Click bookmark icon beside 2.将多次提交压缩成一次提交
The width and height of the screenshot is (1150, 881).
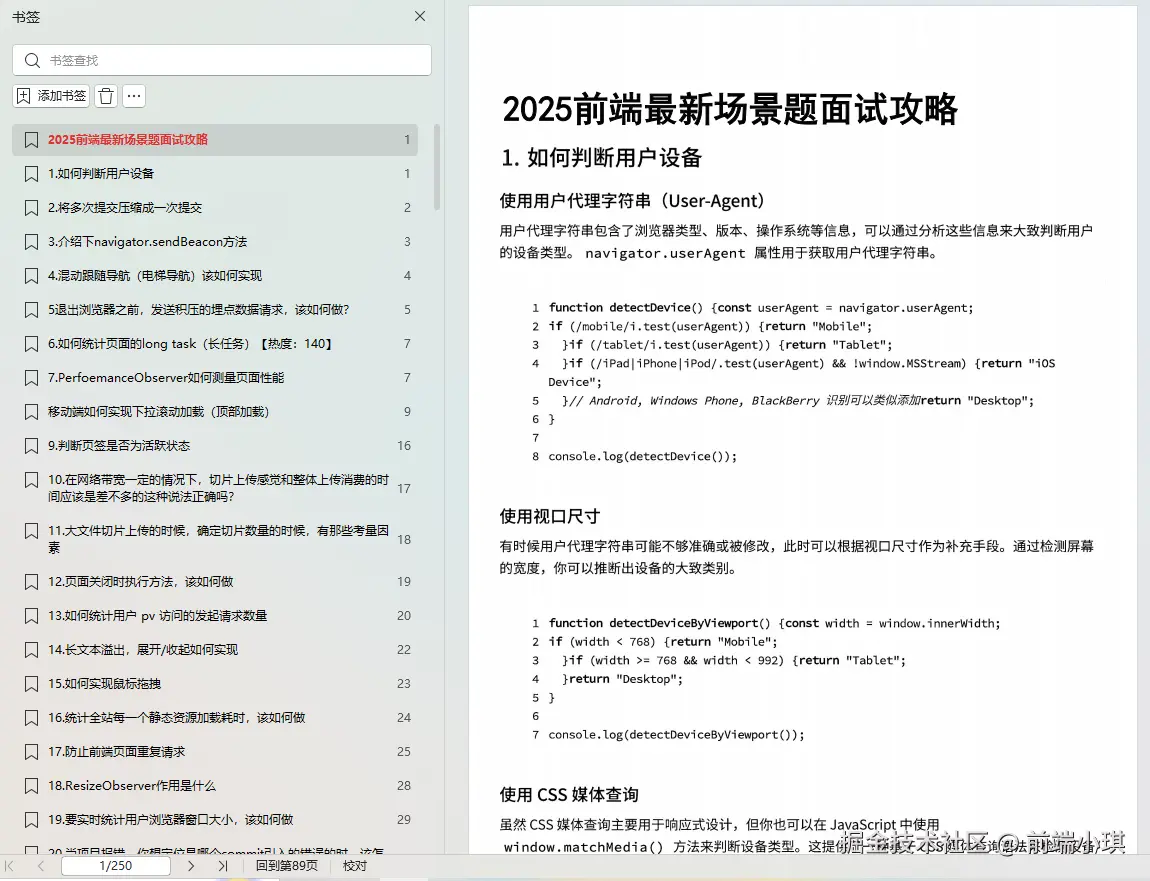coord(31,208)
